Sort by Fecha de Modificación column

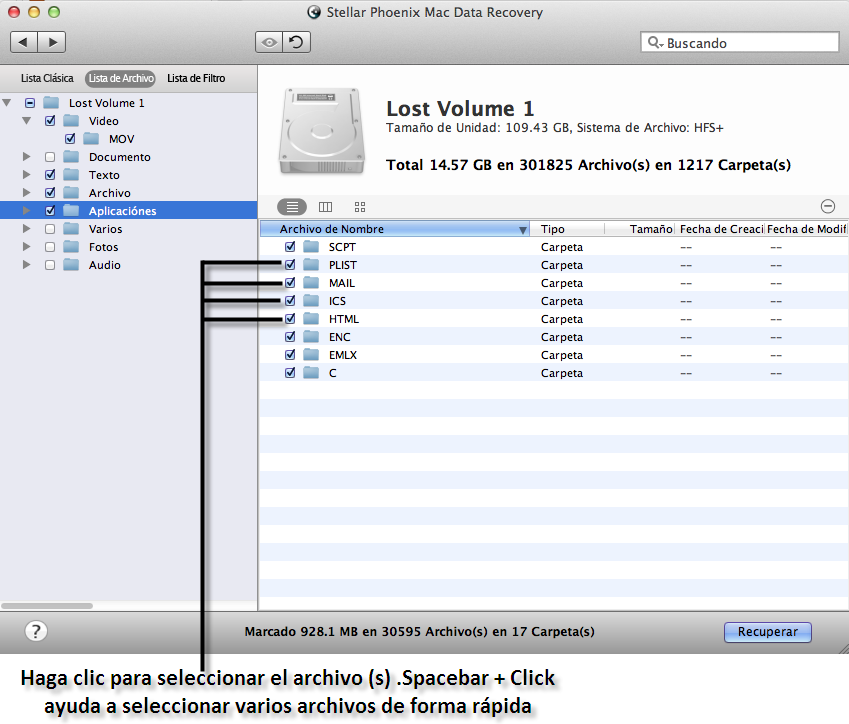tap(806, 229)
